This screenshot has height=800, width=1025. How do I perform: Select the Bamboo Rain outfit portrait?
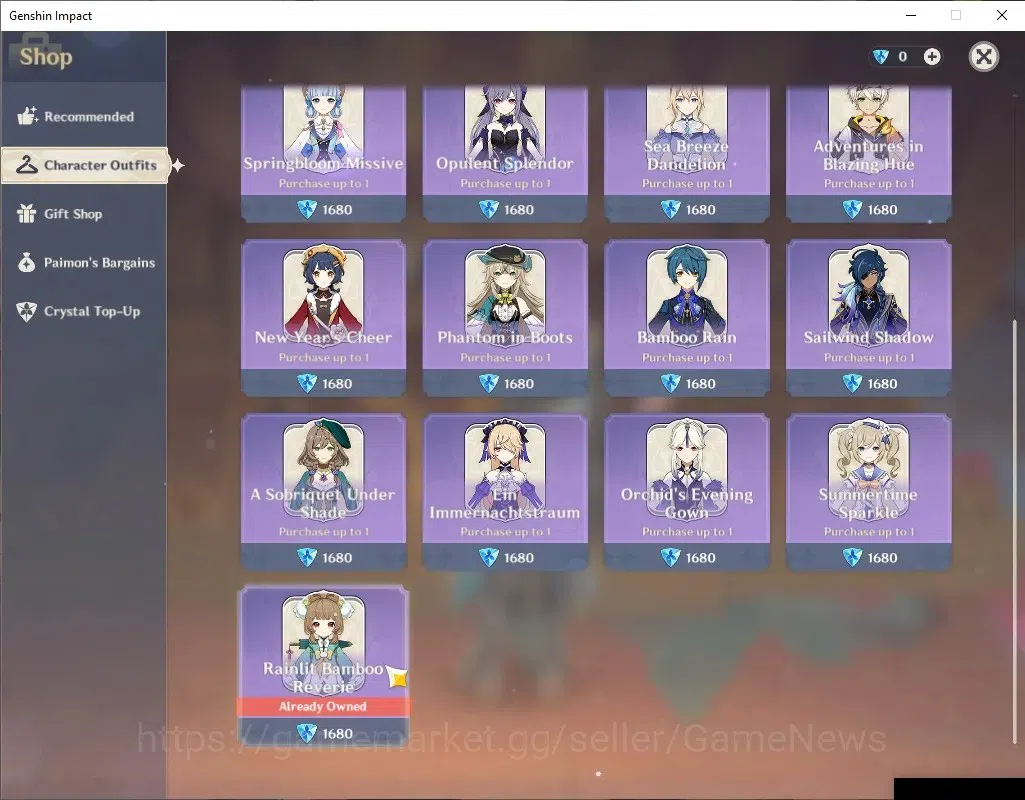[686, 295]
